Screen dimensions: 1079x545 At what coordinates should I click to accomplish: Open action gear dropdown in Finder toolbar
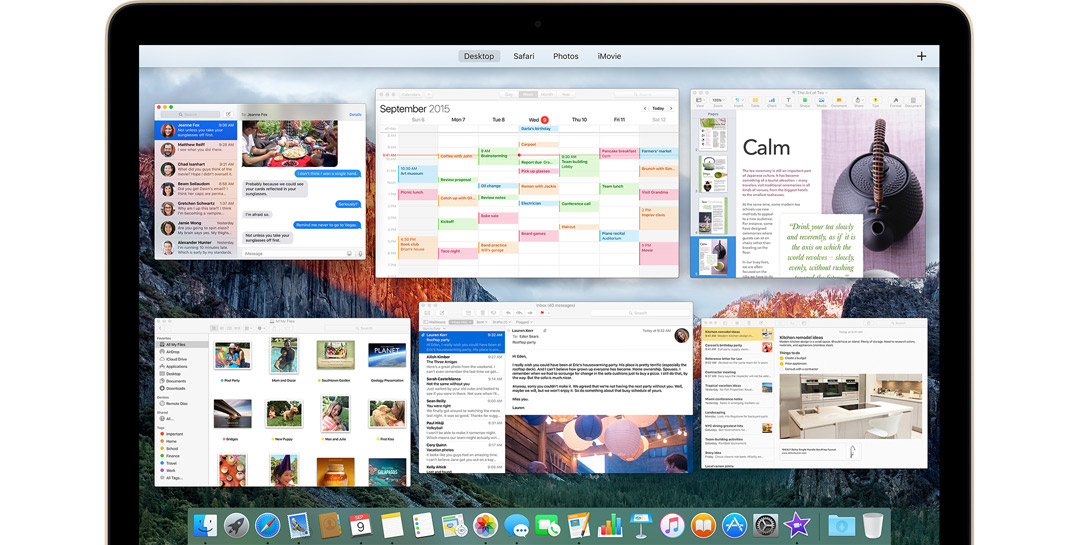pos(261,328)
